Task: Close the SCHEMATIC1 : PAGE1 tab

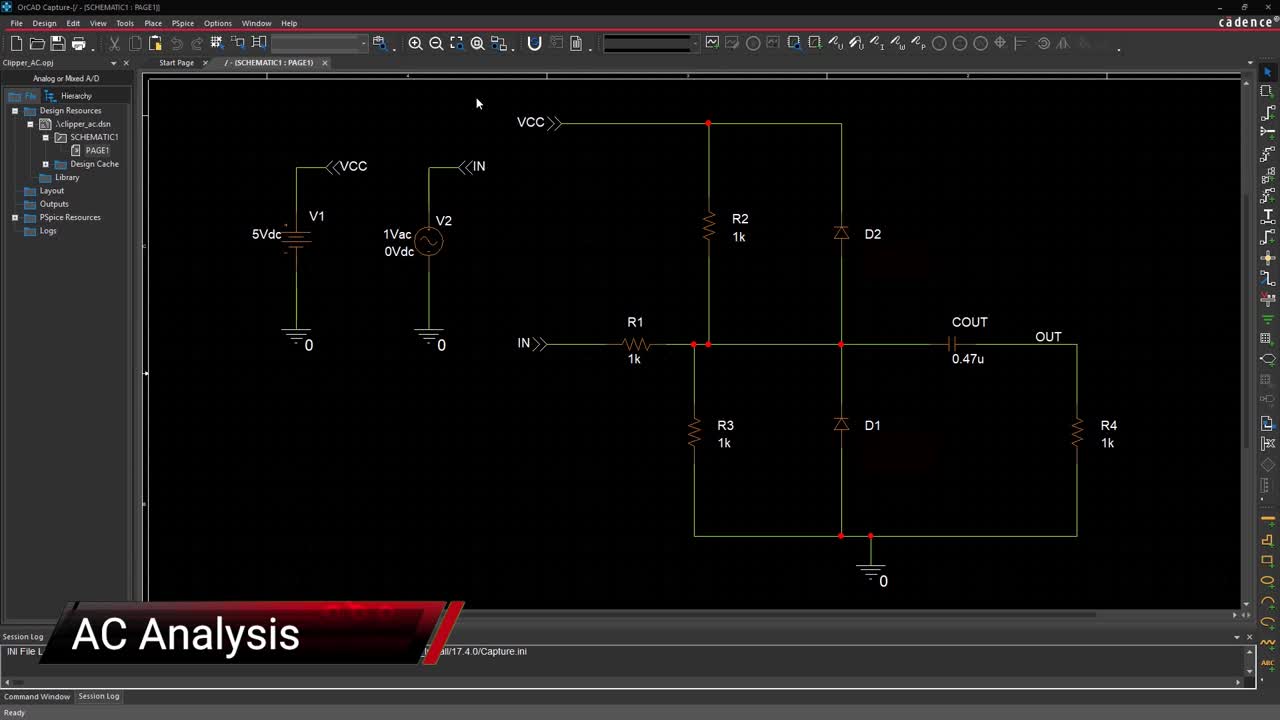Action: click(325, 63)
